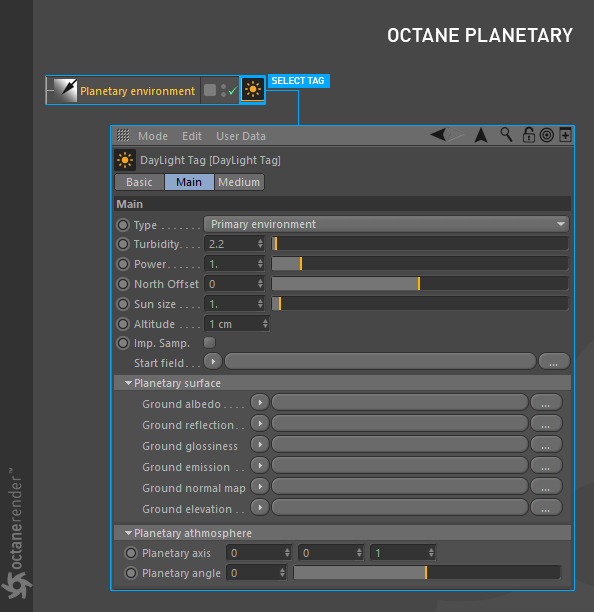Open new attribute manager plus icon
594x612 pixels.
click(566, 135)
